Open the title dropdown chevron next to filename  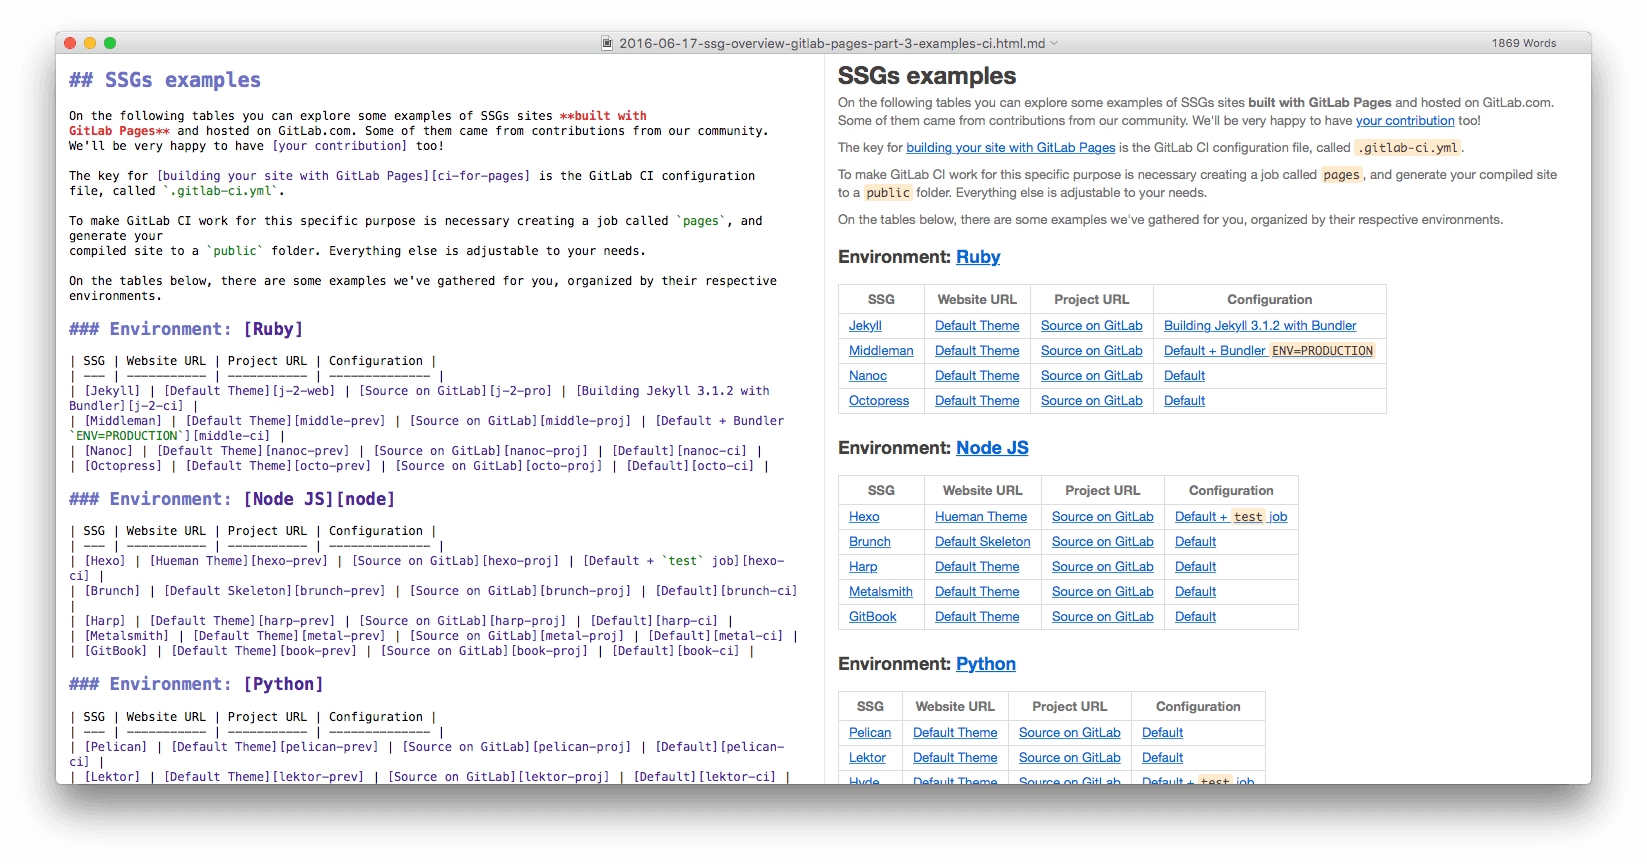(1054, 43)
